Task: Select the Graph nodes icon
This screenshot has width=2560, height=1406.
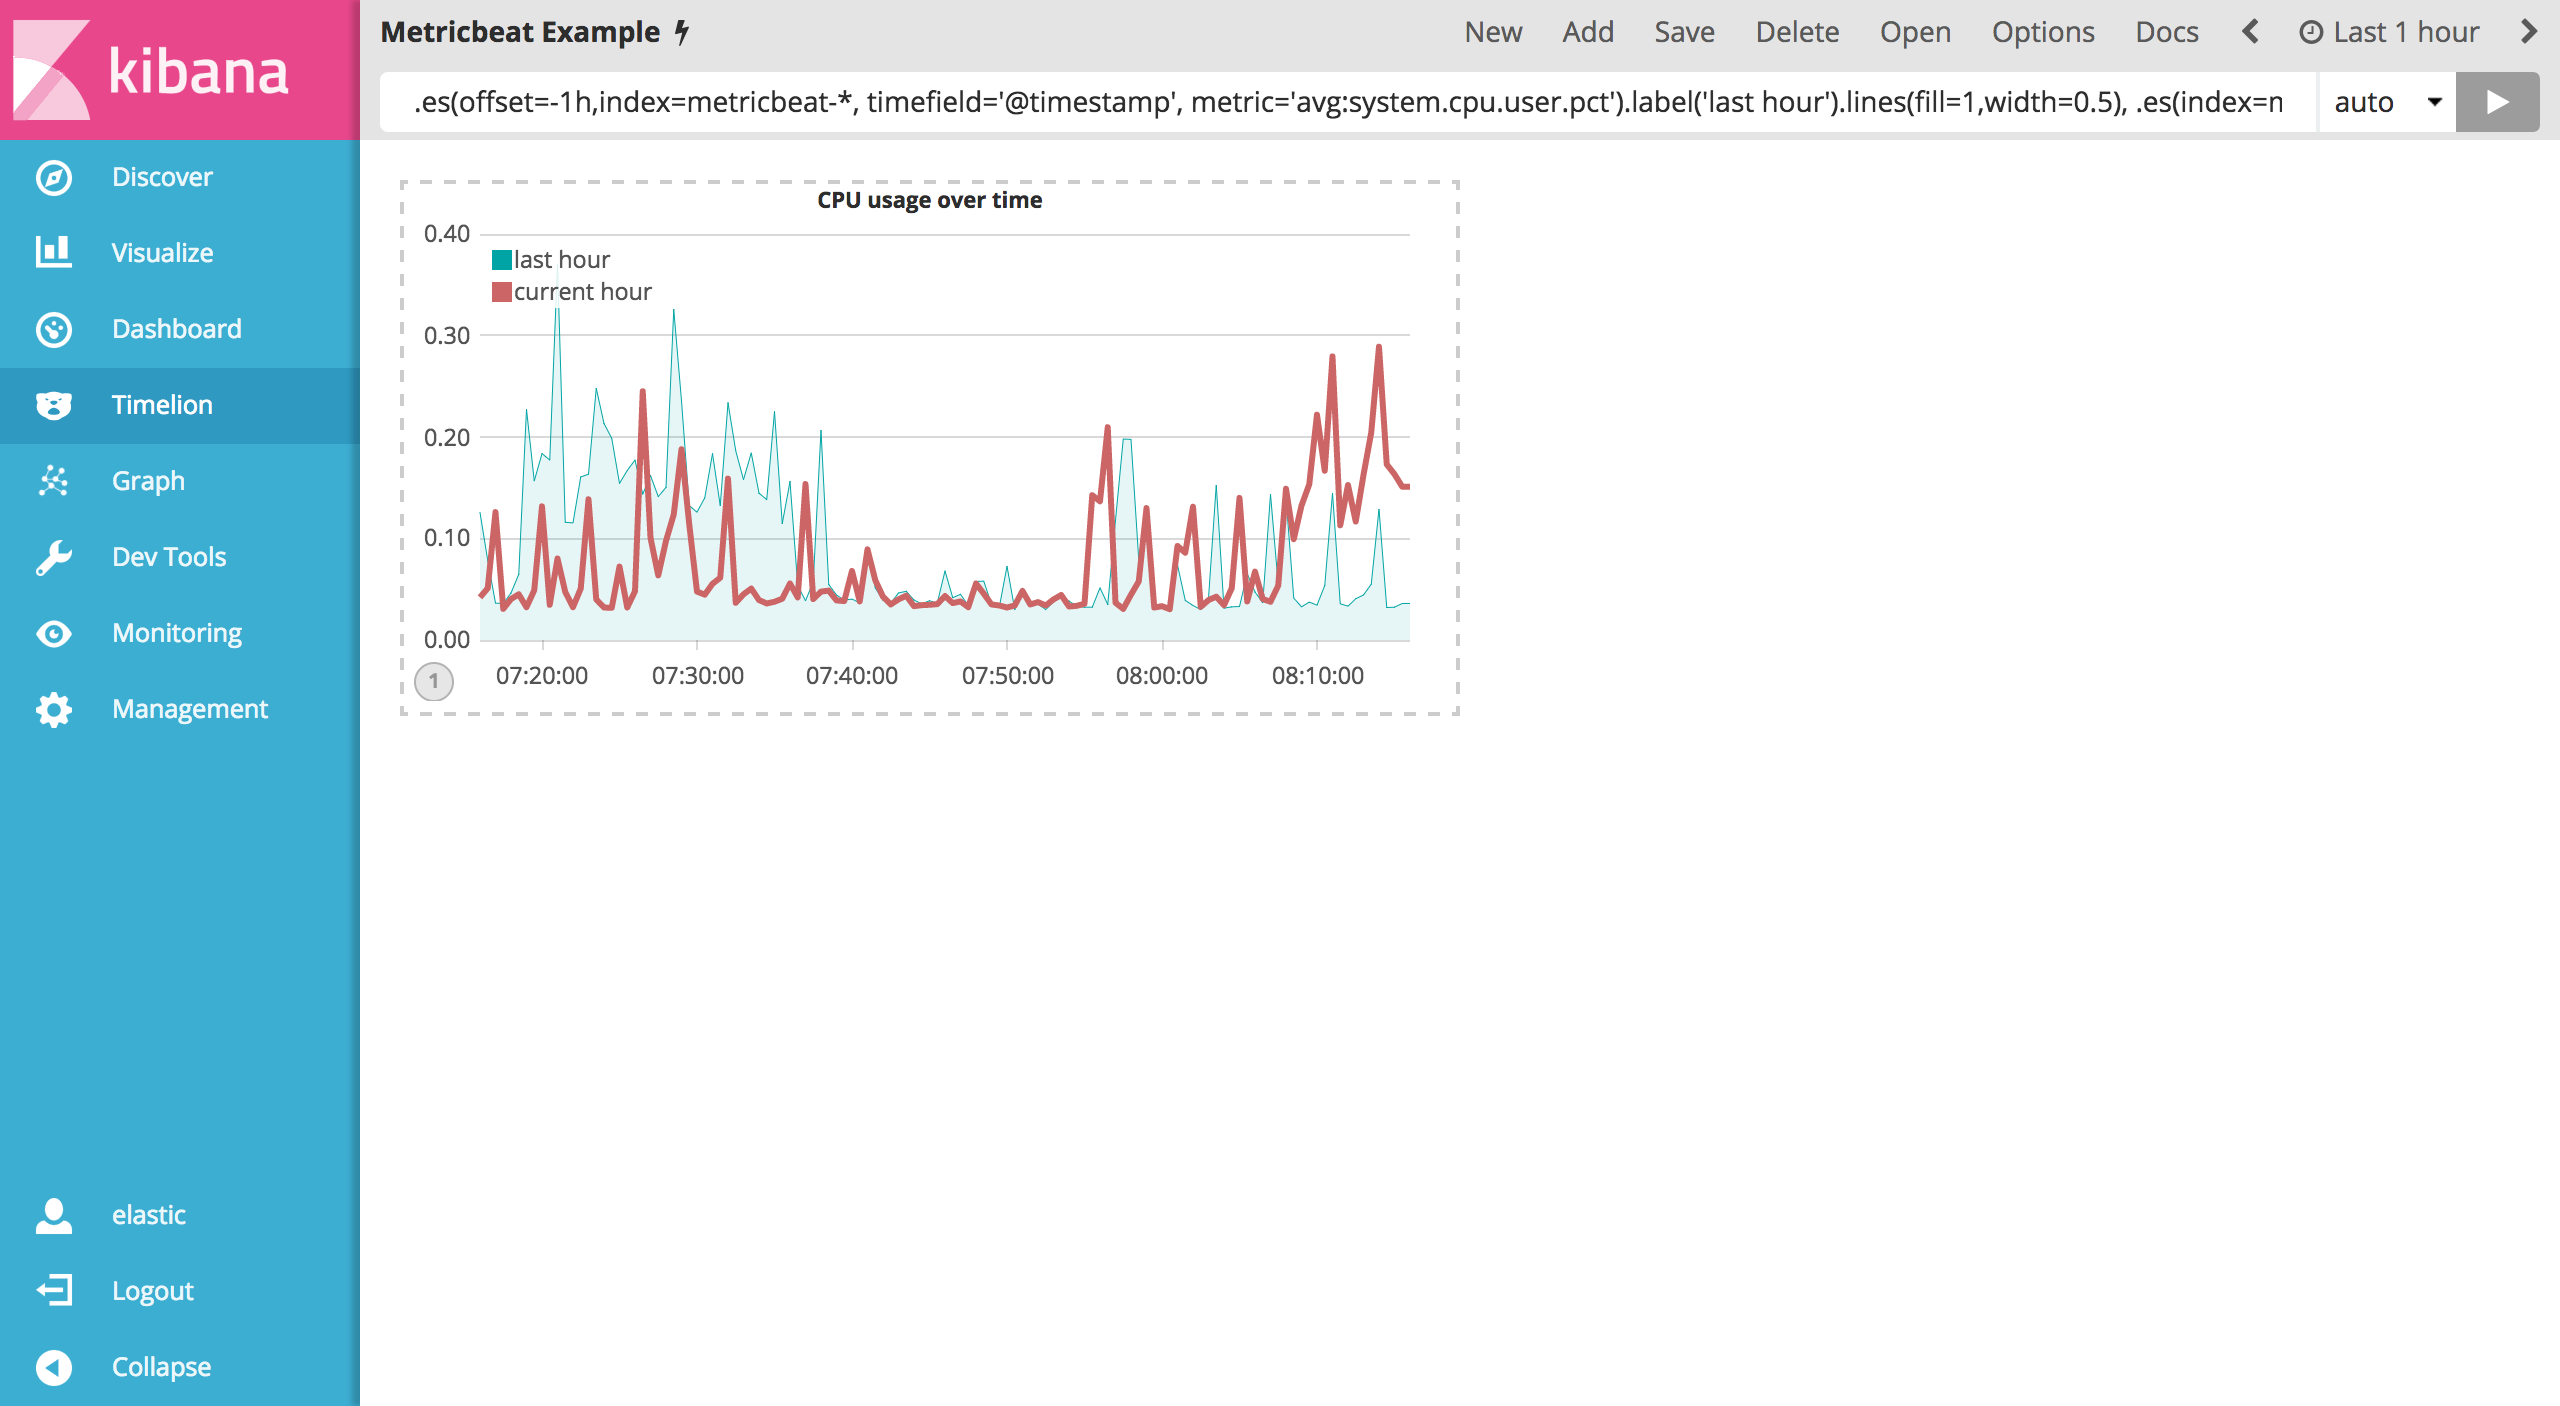Action: click(54, 481)
